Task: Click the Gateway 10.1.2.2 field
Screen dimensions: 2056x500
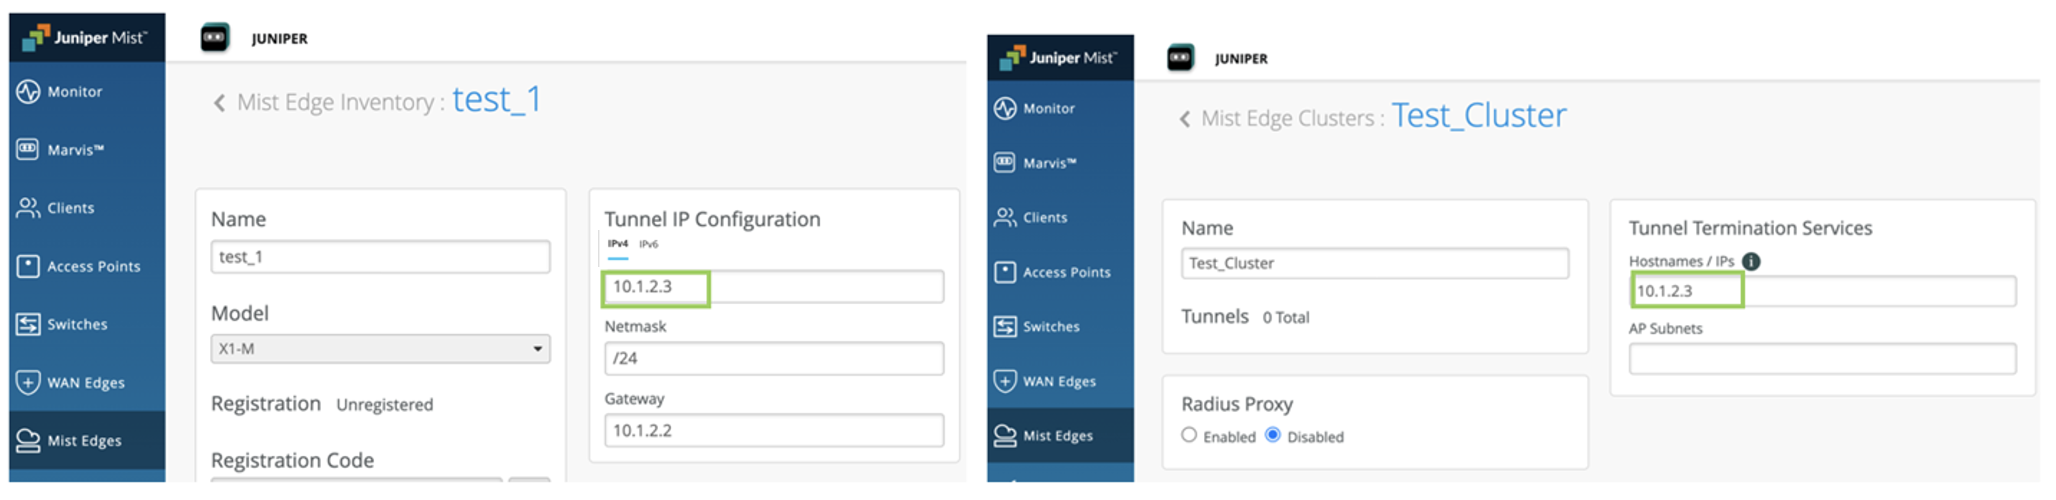Action: (774, 430)
